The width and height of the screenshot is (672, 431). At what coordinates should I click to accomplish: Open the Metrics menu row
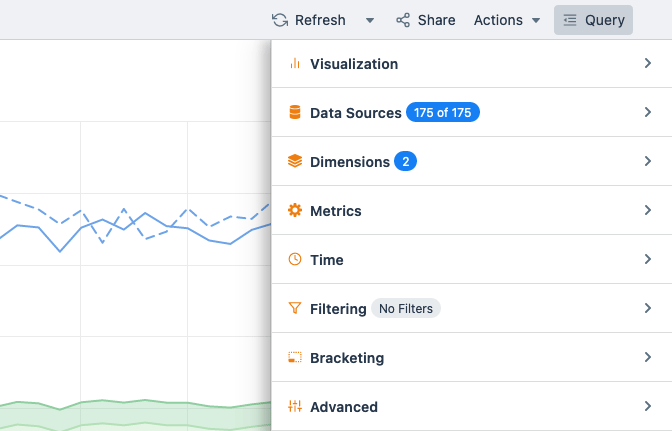pos(470,211)
